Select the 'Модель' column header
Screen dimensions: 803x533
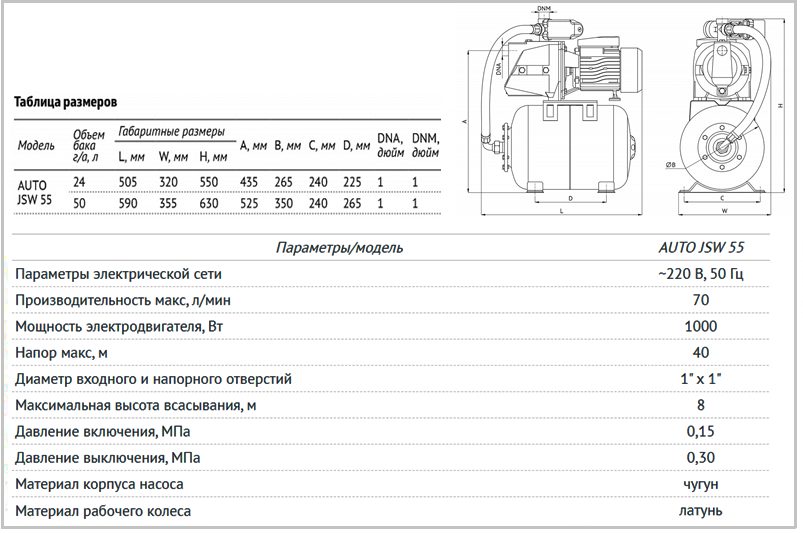(x=36, y=145)
